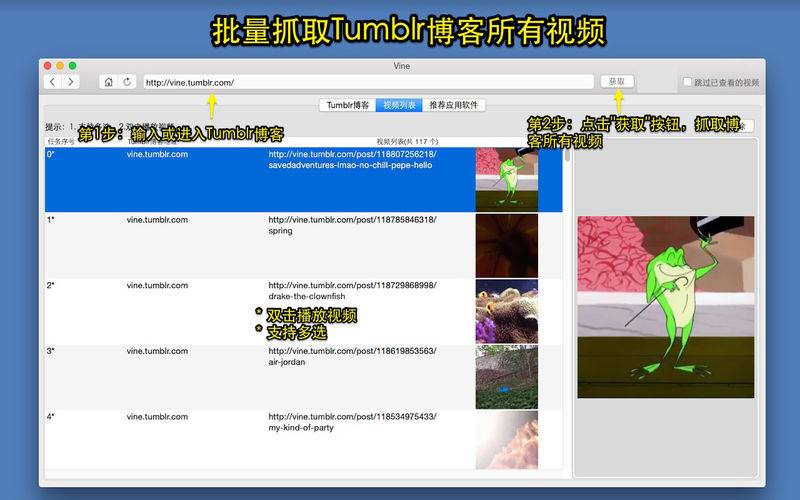Click the yellow minimize window button
The width and height of the screenshot is (800, 500).
(60, 66)
